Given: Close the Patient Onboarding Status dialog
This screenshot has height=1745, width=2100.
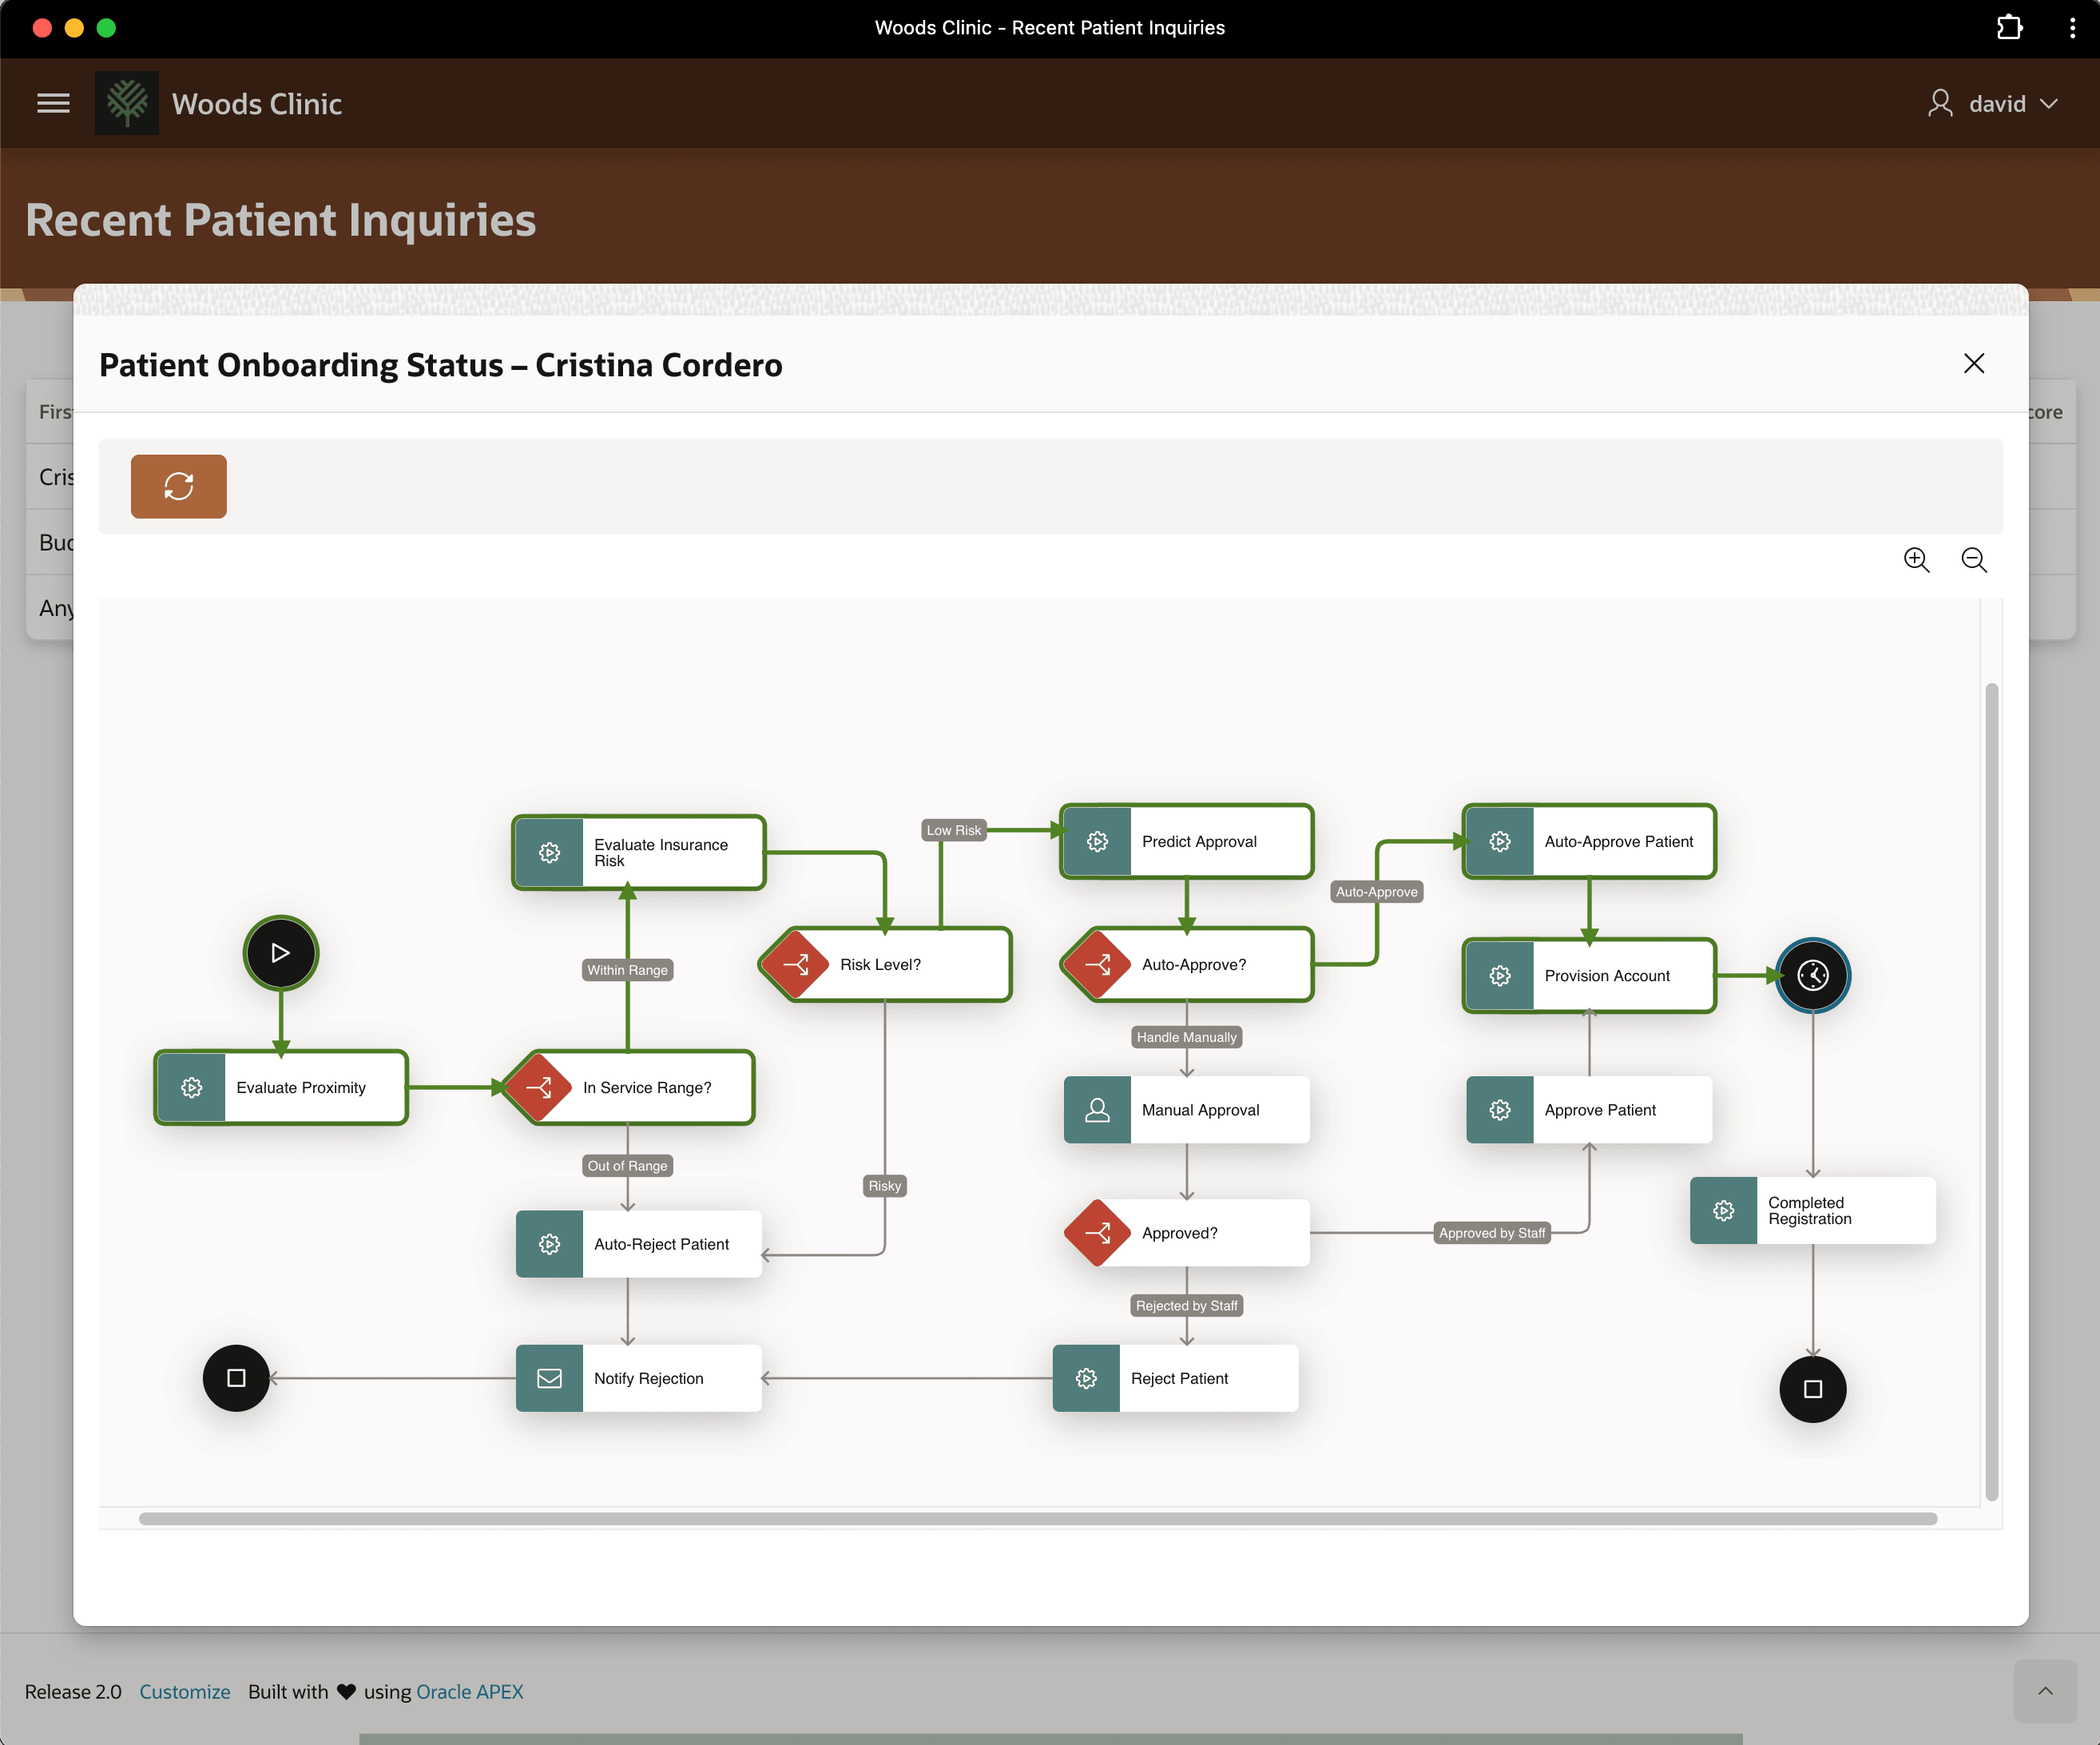Looking at the screenshot, I should (x=1973, y=363).
